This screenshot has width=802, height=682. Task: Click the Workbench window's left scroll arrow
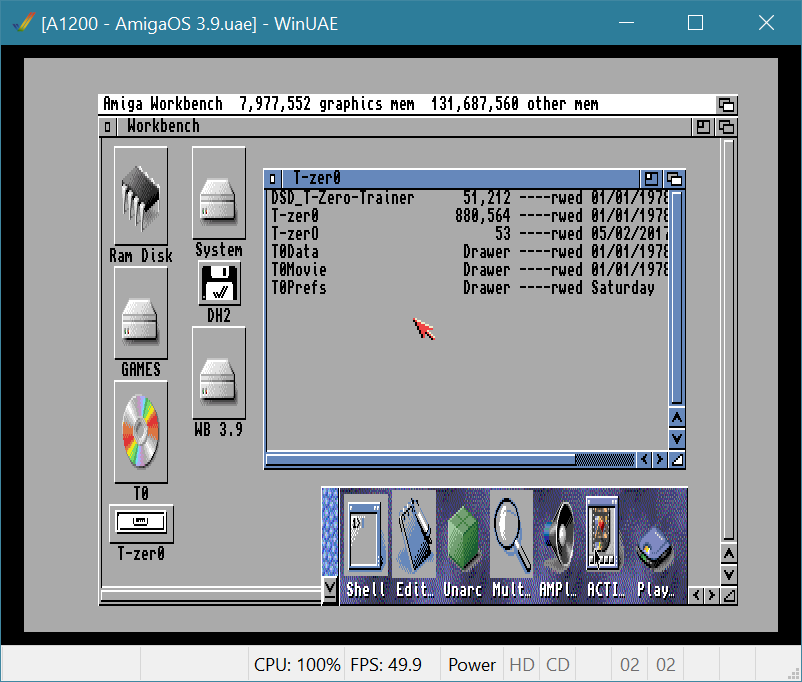[696, 596]
